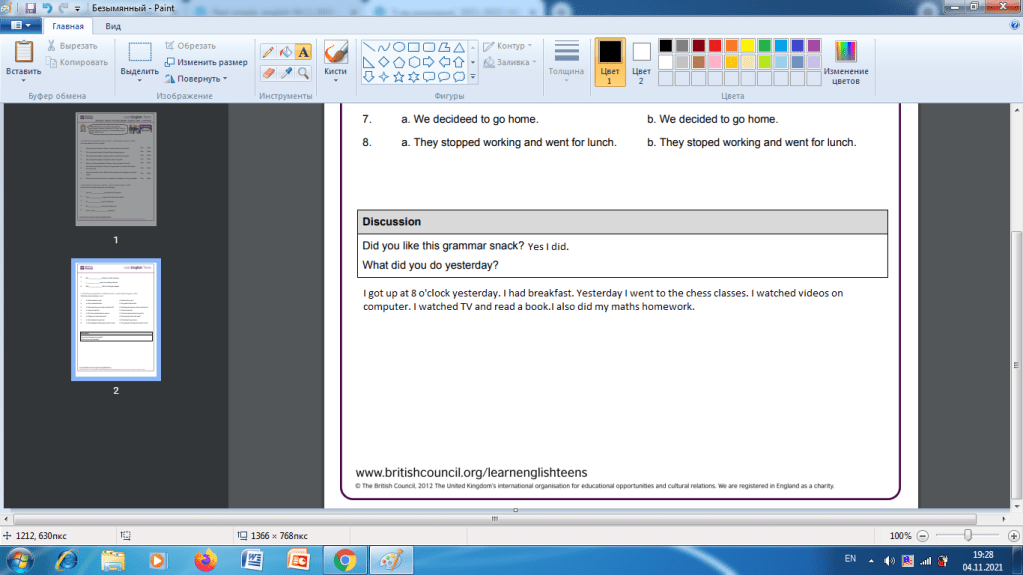
Task: Click the Save icon in quick access toolbar
Action: [31, 7]
